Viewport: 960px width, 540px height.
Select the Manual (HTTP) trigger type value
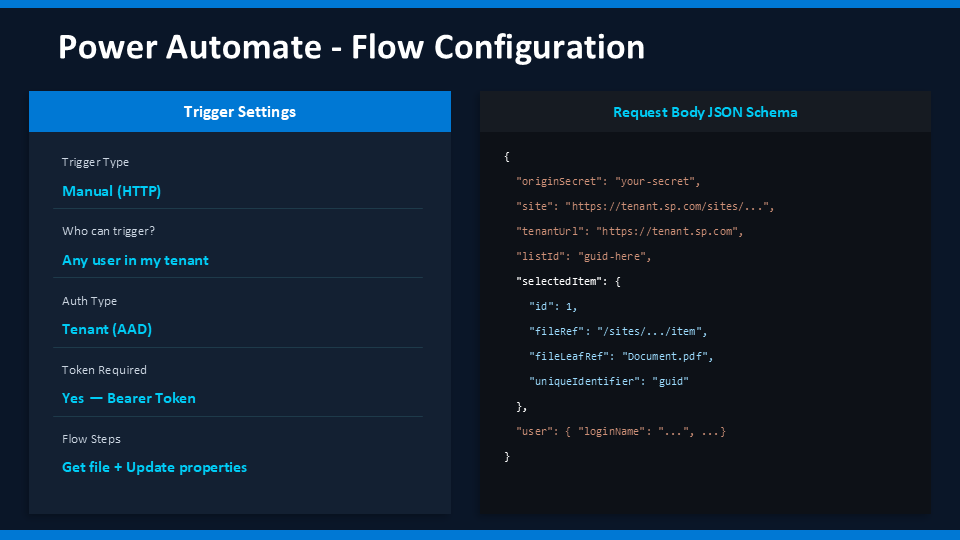tap(111, 191)
